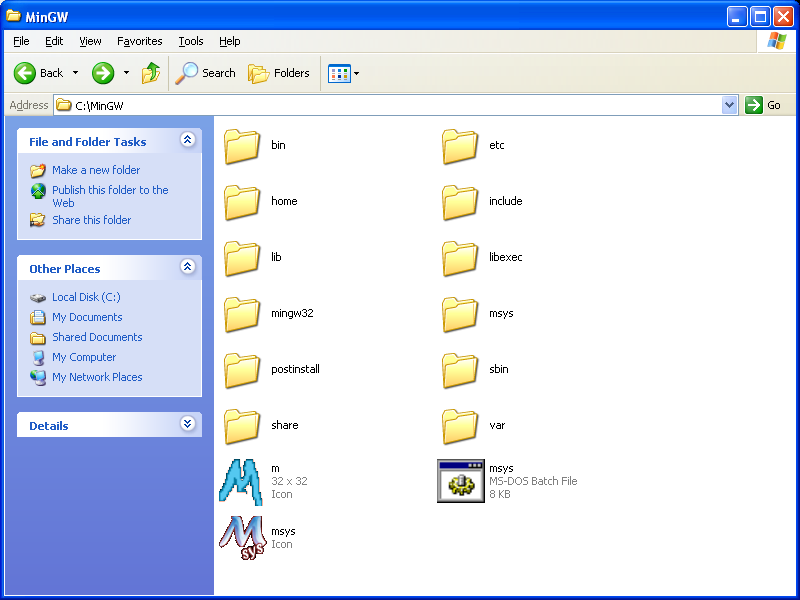Select the etc folder icon
The image size is (800, 600).
[x=460, y=146]
